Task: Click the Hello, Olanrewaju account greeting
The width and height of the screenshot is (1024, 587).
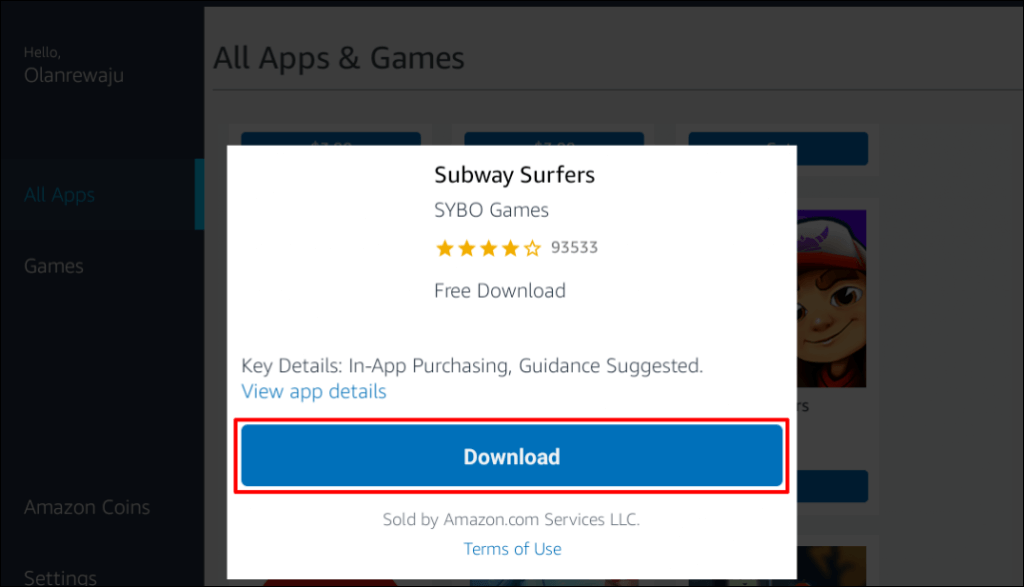Action: (x=74, y=65)
